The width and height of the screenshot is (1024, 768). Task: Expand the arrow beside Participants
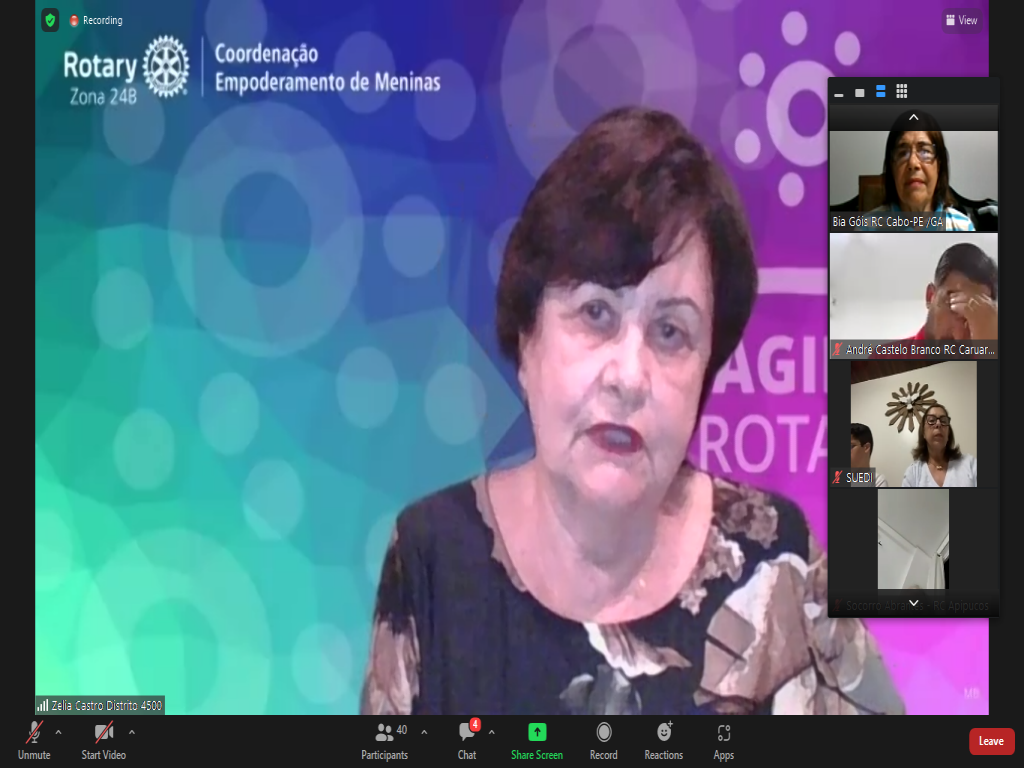coord(424,732)
